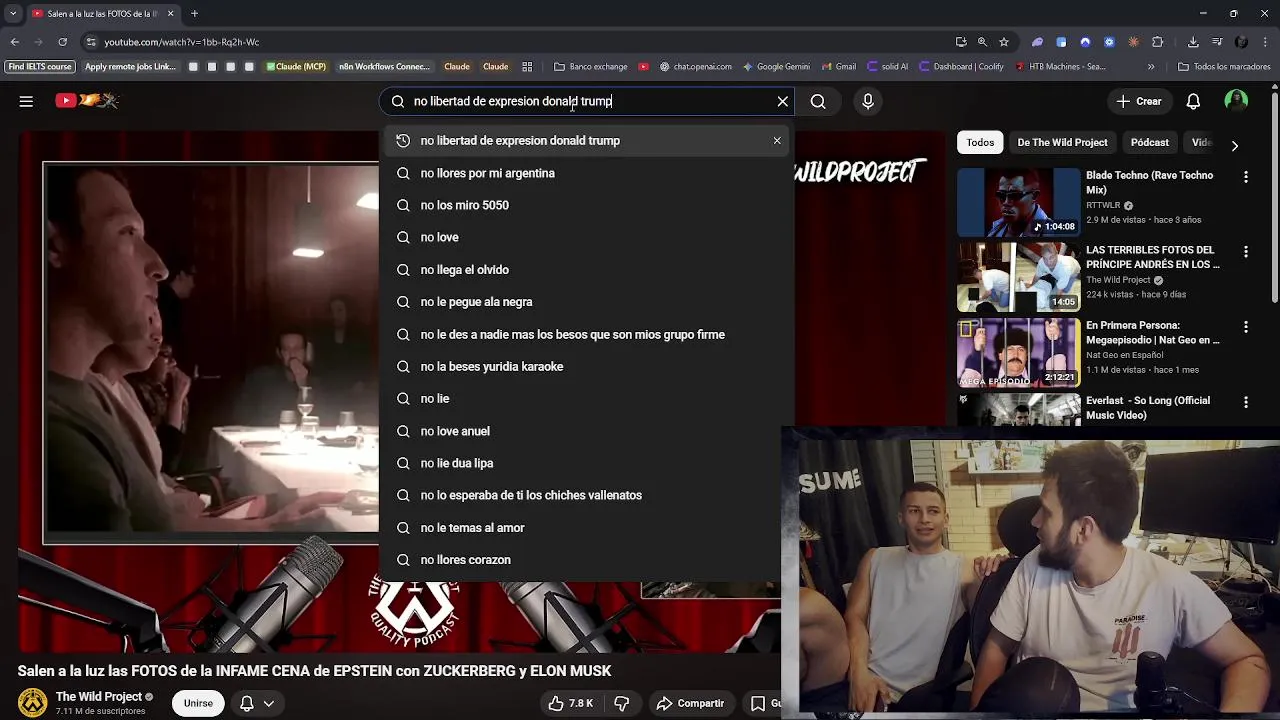
Task: Open The Wild Project channel avatar
Action: pos(33,703)
